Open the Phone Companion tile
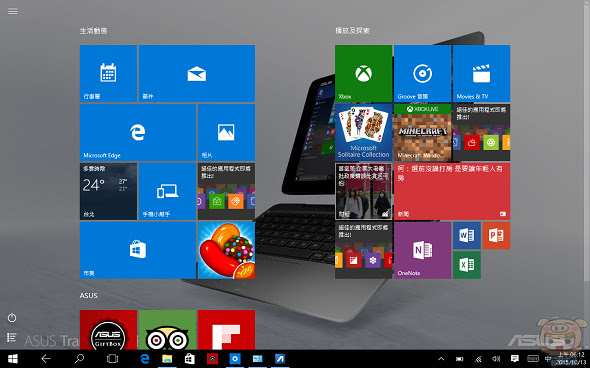The height and width of the screenshot is (368, 590). 167,191
